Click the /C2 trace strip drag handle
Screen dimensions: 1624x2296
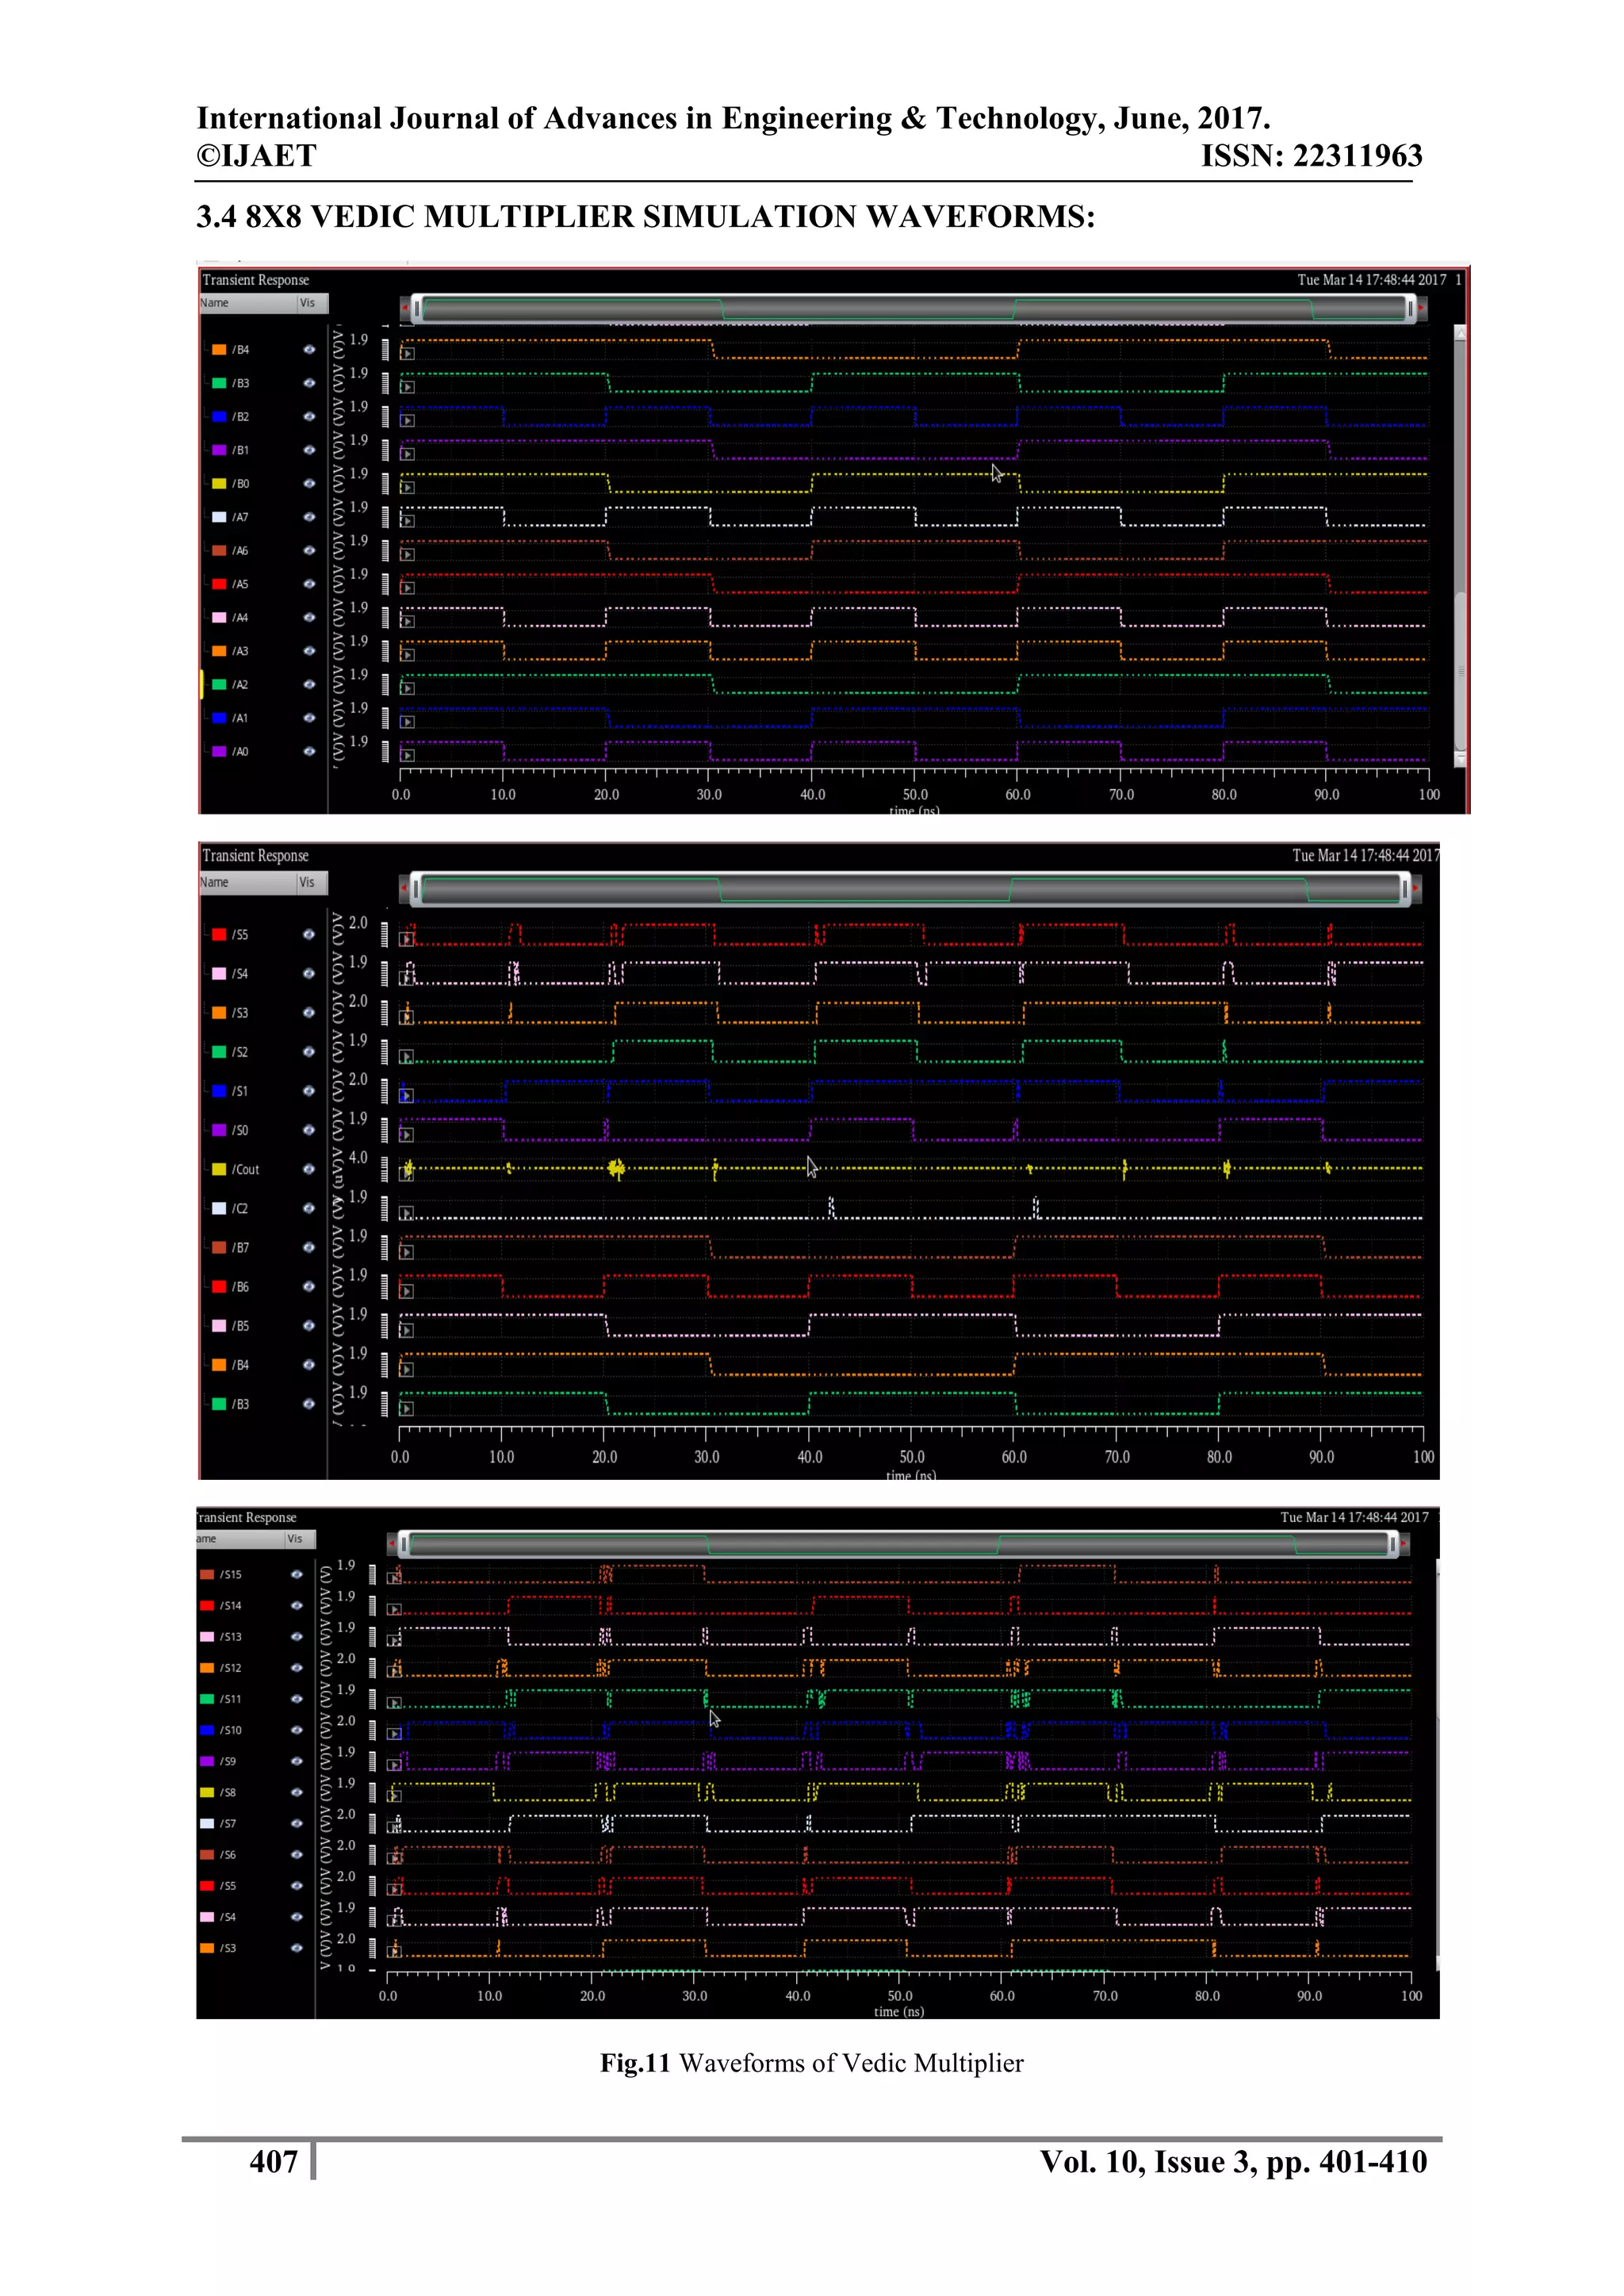[384, 1209]
